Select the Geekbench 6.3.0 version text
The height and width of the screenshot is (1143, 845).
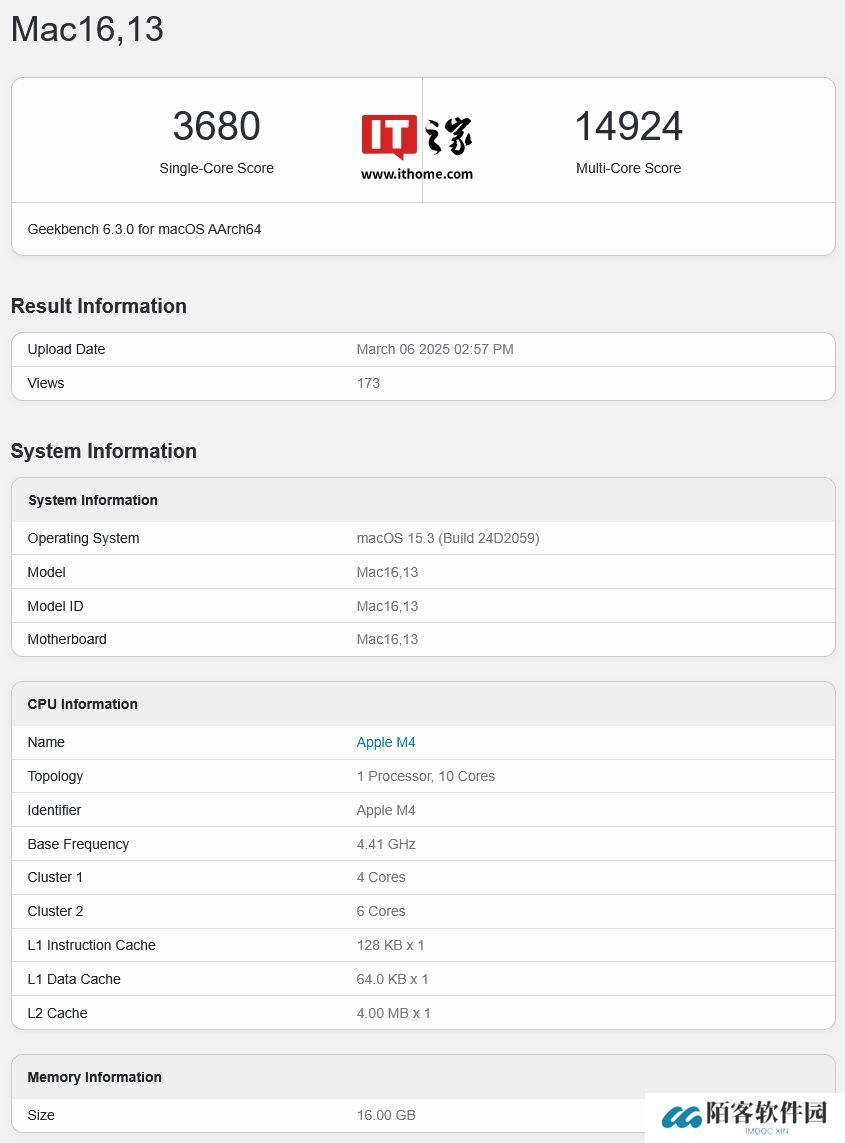144,229
